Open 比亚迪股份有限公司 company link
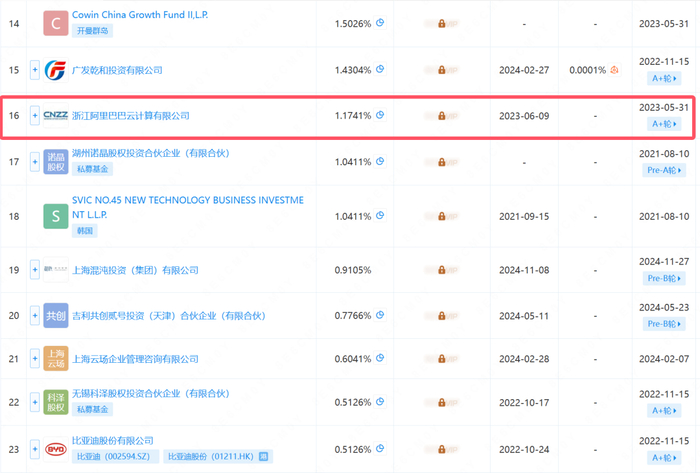This screenshot has width=700, height=473. (x=112, y=441)
